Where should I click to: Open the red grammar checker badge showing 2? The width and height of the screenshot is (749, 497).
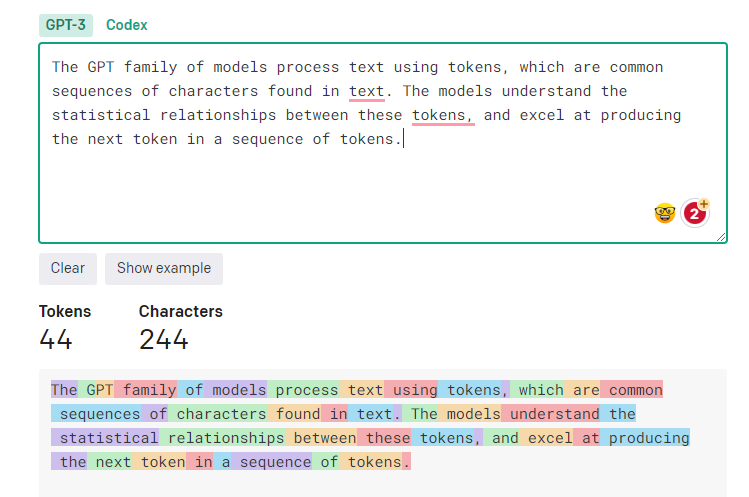tap(695, 213)
